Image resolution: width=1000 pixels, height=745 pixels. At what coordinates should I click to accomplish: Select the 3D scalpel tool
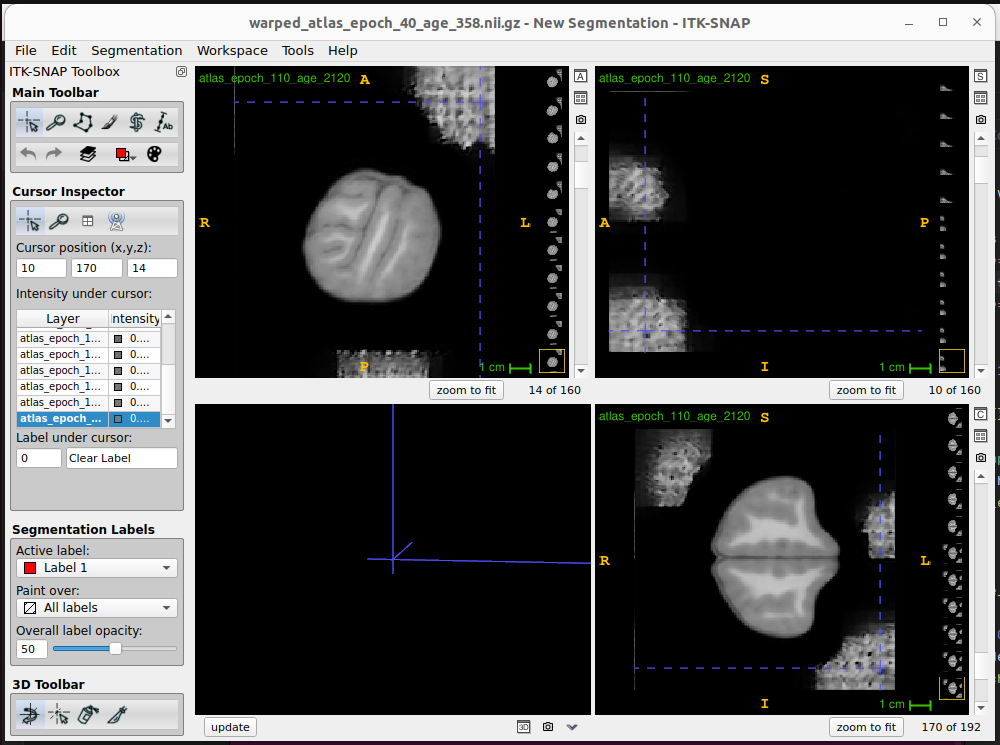click(117, 714)
